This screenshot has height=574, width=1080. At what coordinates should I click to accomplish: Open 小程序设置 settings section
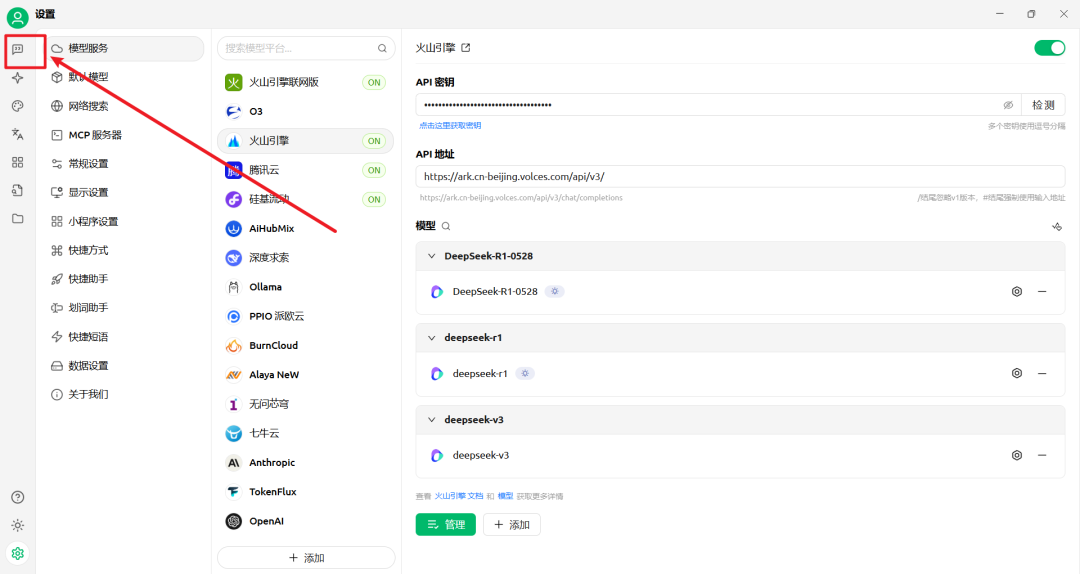pos(125,221)
